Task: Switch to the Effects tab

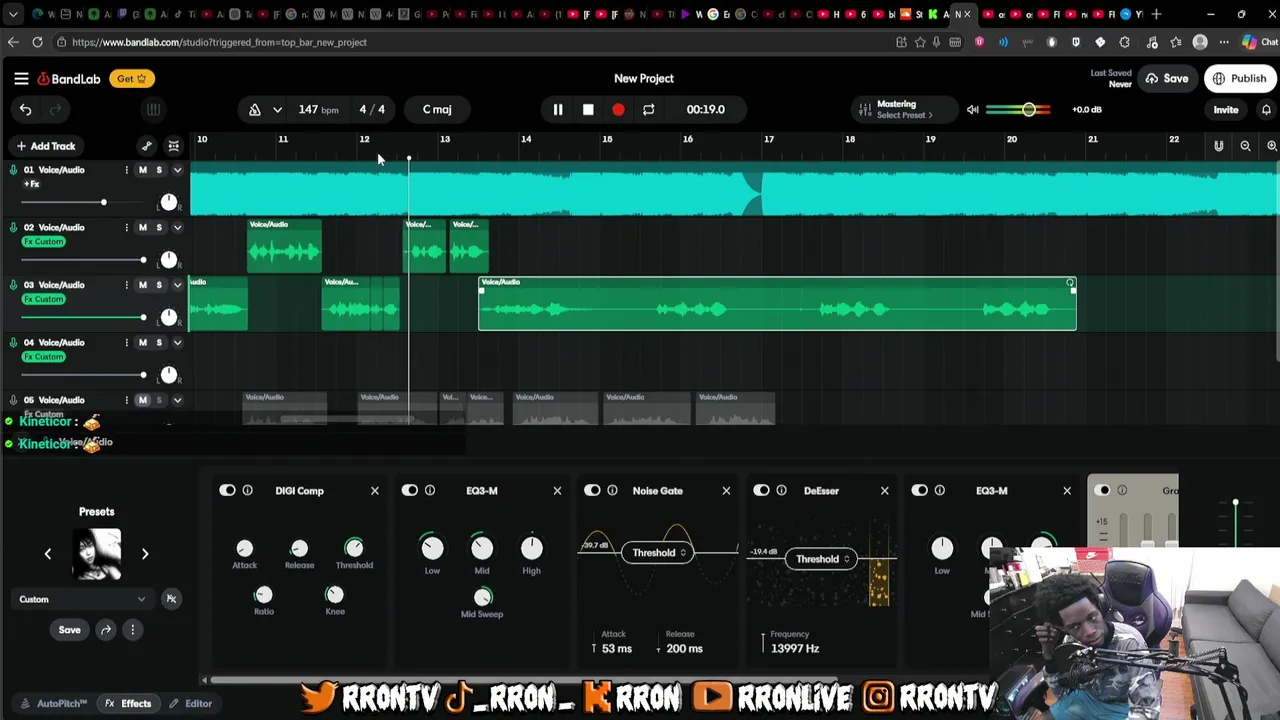Action: [129, 703]
